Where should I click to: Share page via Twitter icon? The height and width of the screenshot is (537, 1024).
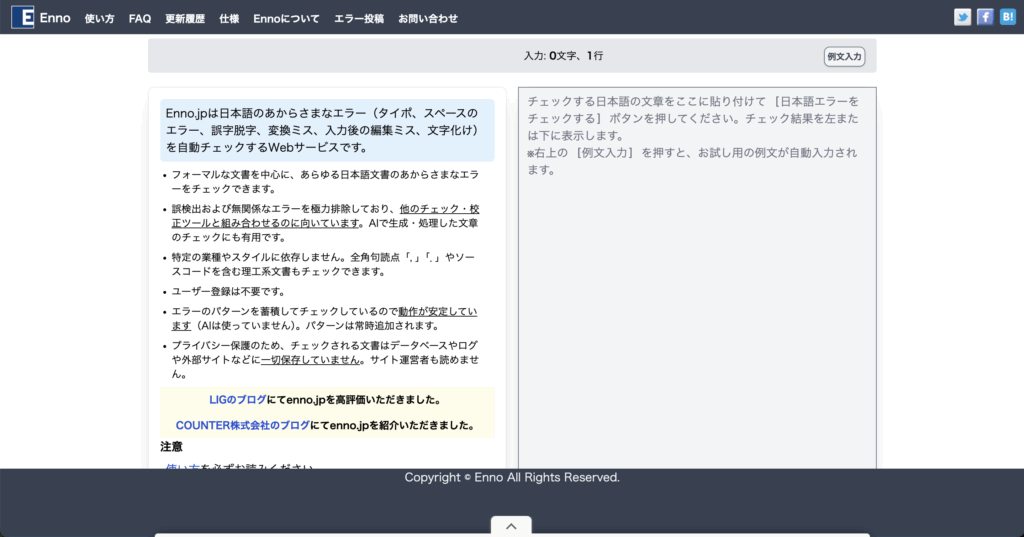pos(962,17)
